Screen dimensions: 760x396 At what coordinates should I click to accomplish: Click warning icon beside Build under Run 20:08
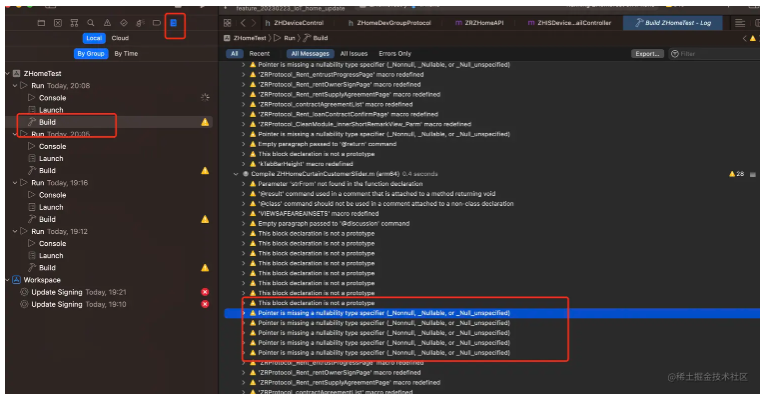click(205, 122)
